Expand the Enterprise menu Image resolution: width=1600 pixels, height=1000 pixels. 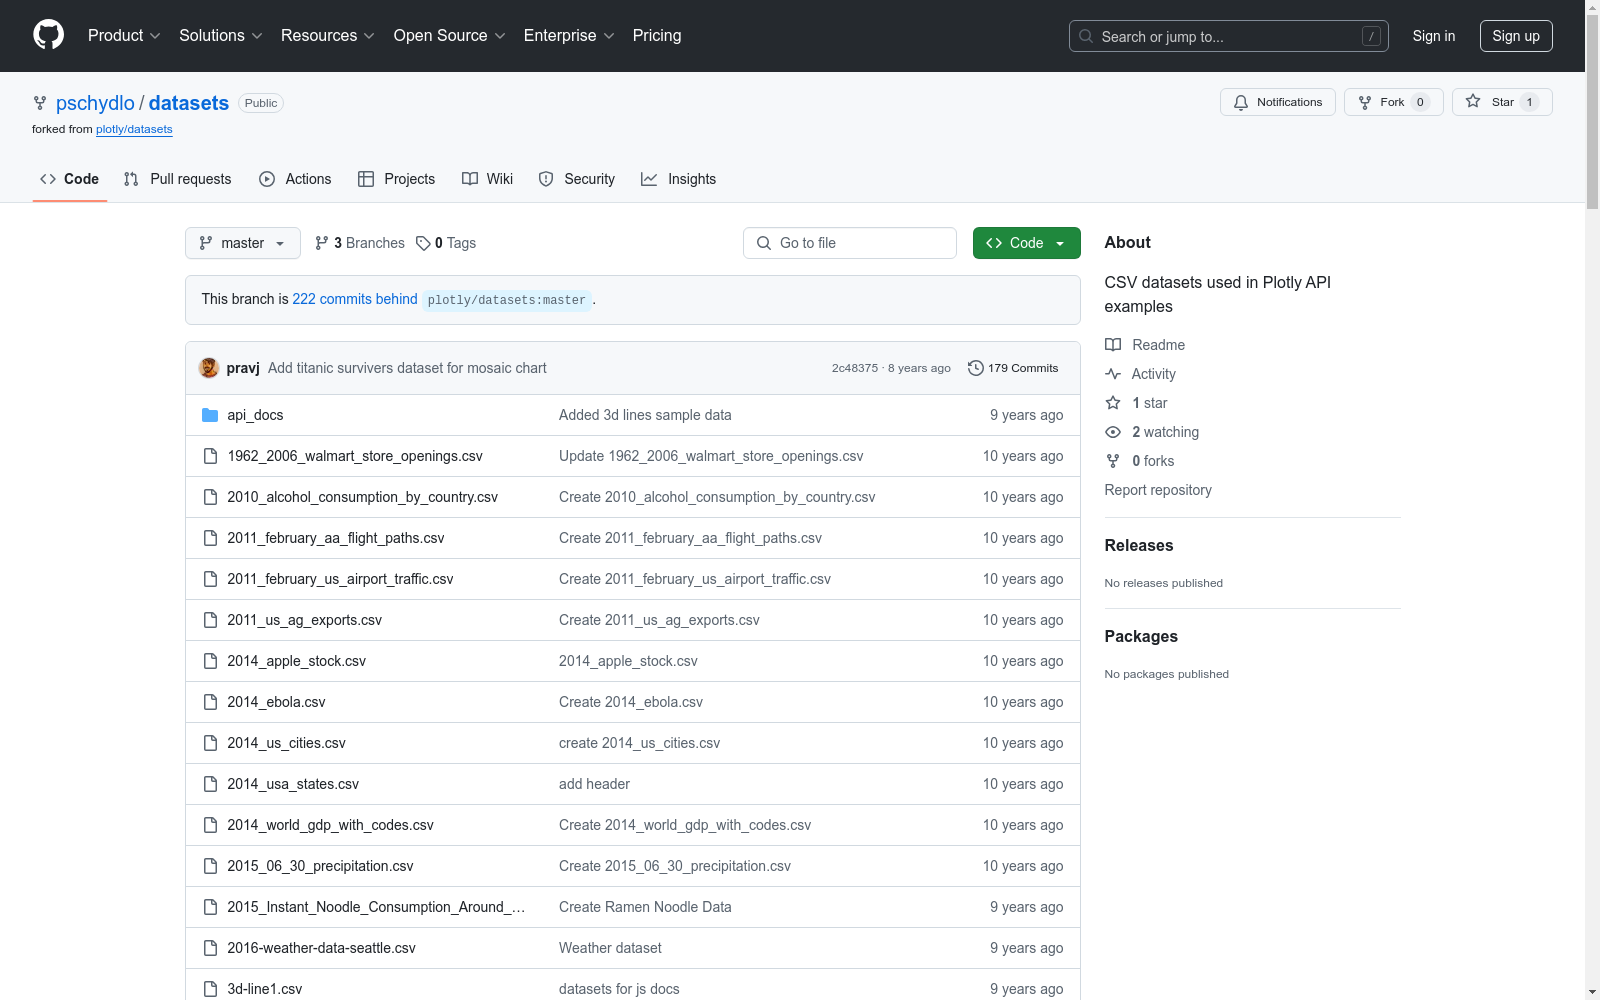pos(569,35)
